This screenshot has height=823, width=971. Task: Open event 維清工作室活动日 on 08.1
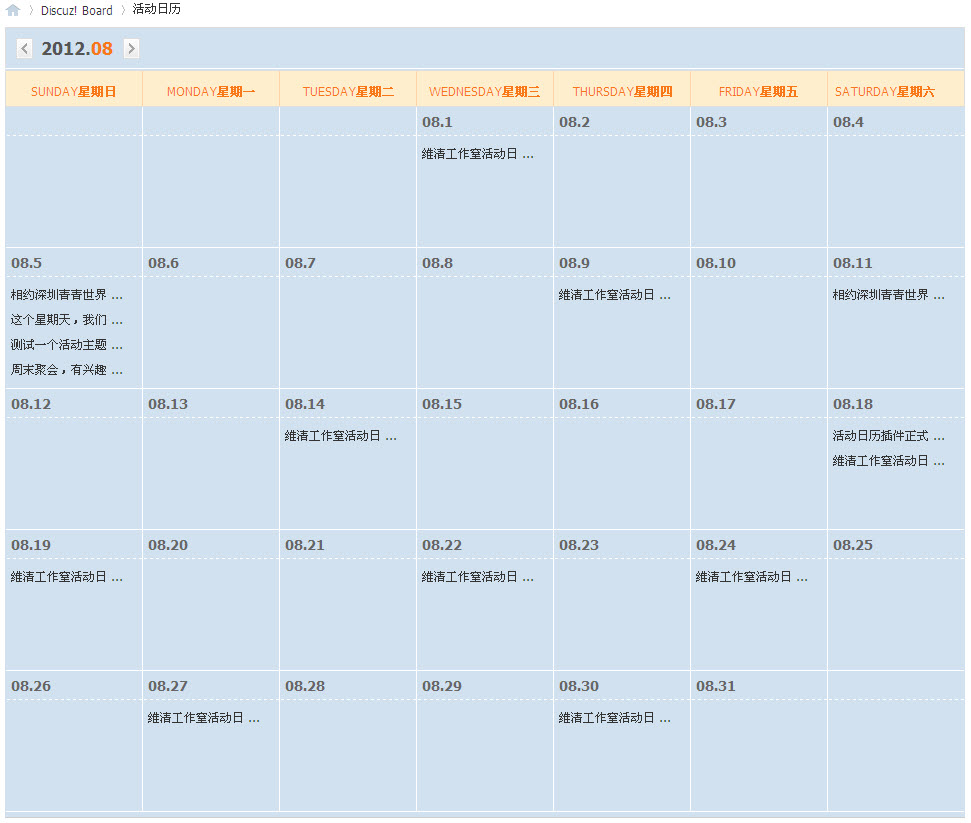[x=477, y=154]
